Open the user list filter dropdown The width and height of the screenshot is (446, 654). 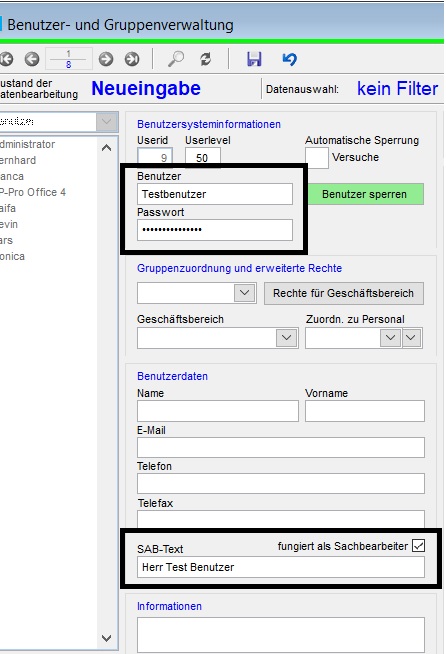pyautogui.click(x=107, y=122)
